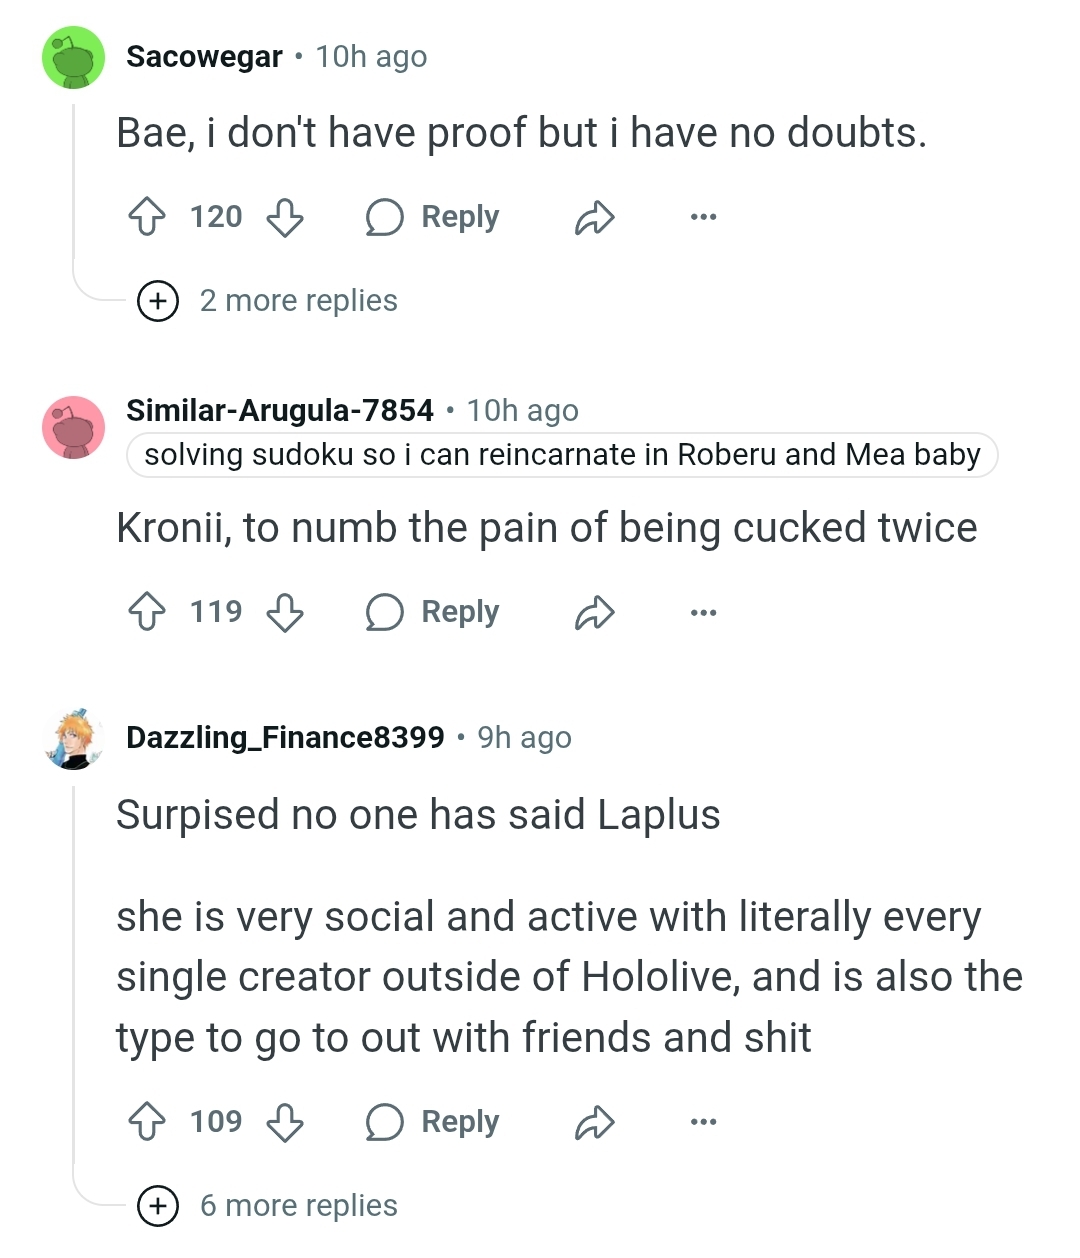Open Sacowegar's user profile
This screenshot has width=1080, height=1258.
click(204, 57)
